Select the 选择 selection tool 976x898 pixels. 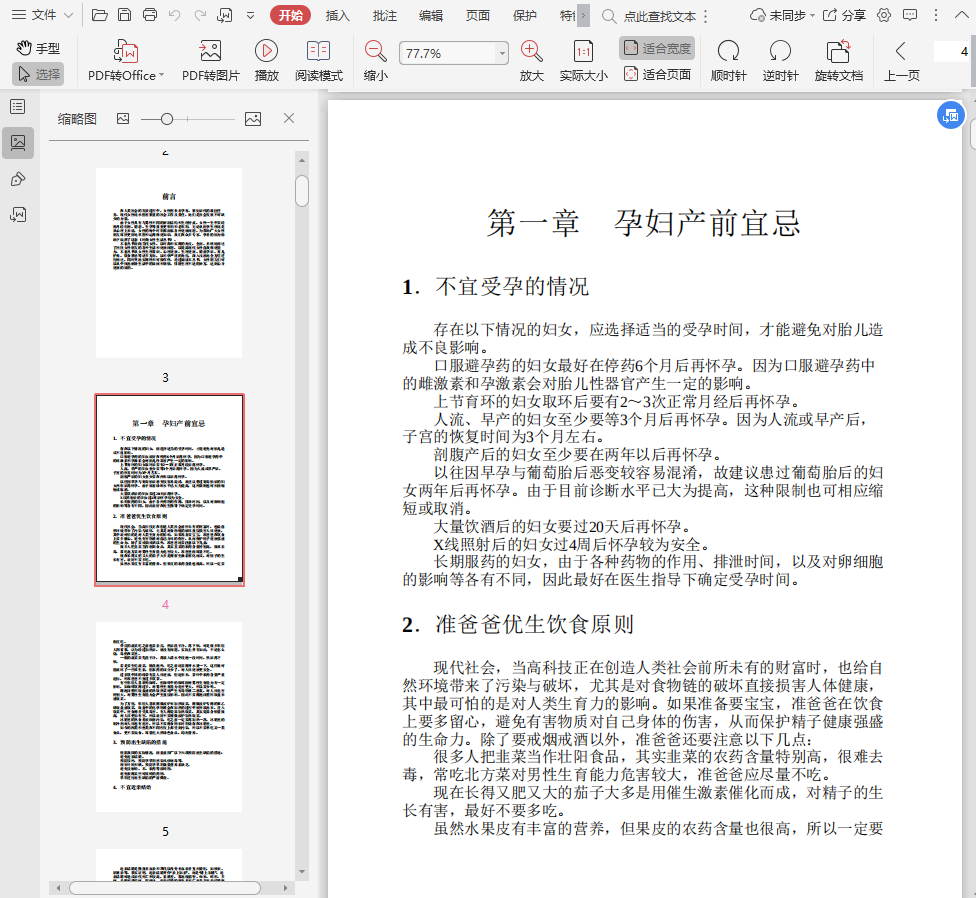[38, 74]
